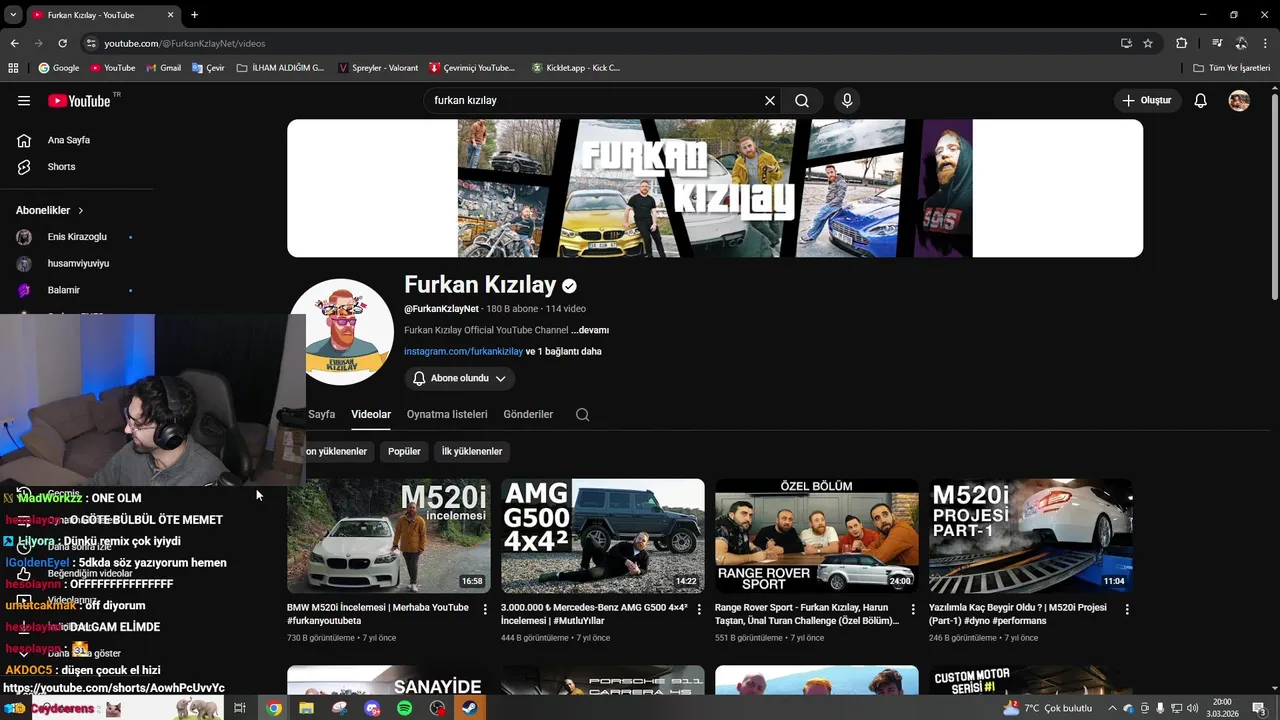
Task: Click the Range Rover Sport video title
Action: [x=807, y=614]
